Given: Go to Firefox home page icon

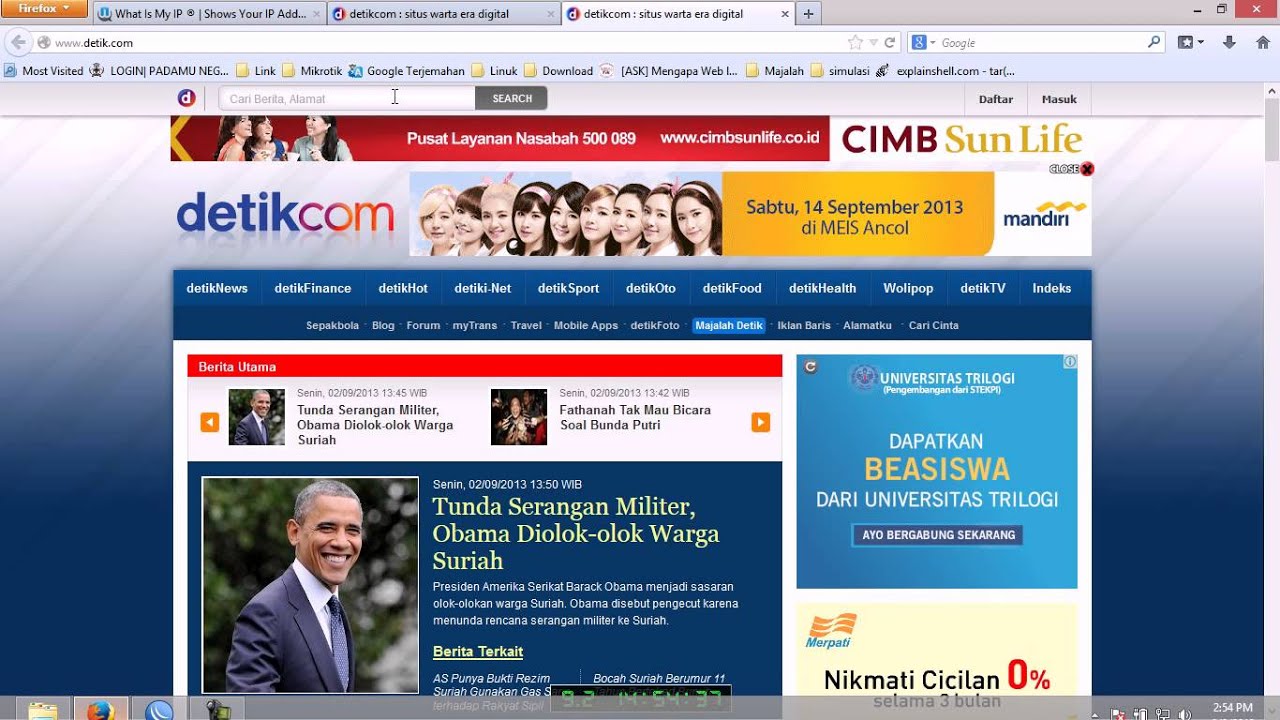Looking at the screenshot, I should (x=1262, y=43).
